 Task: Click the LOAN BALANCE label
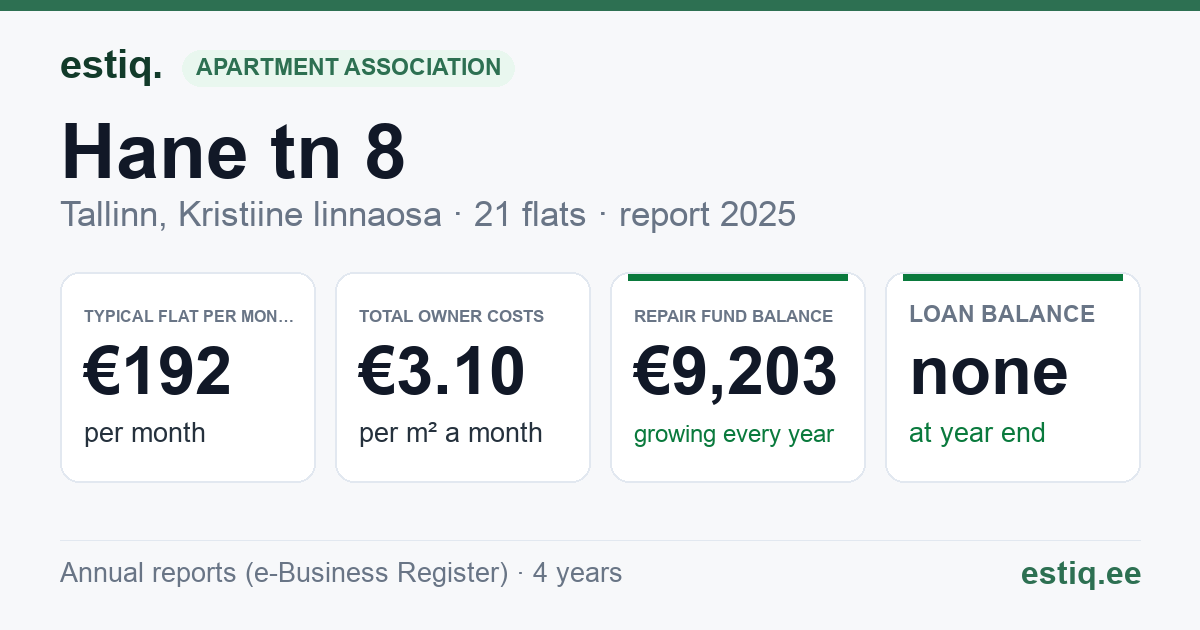coord(1002,314)
